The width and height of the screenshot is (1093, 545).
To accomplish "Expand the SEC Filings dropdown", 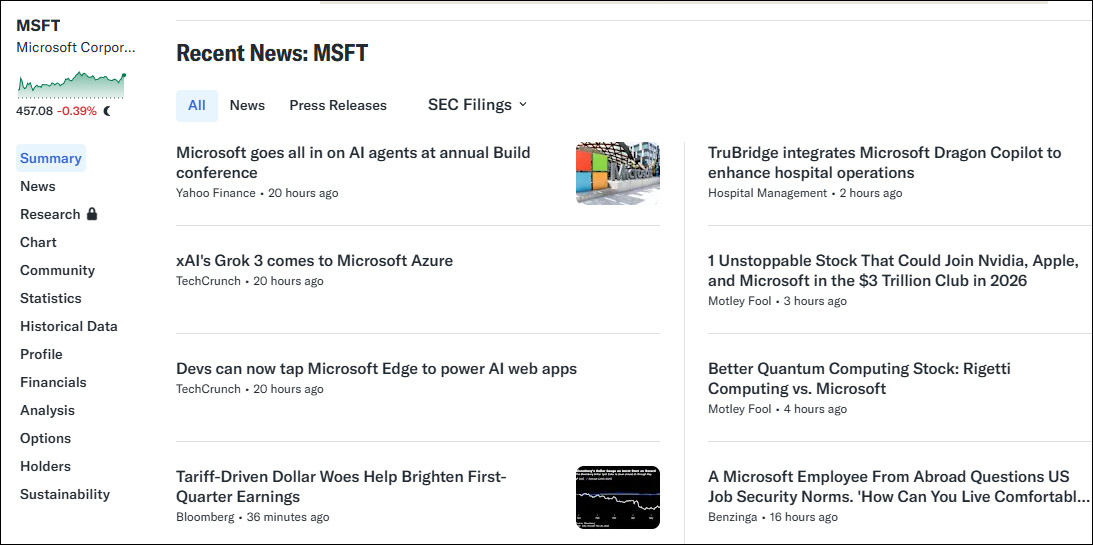I will click(x=477, y=105).
